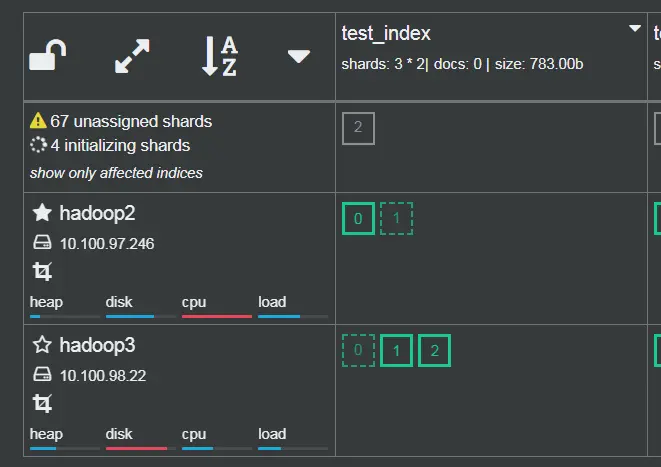Click show only affected indices
Viewport: 661px width, 467px height.
[x=116, y=173]
